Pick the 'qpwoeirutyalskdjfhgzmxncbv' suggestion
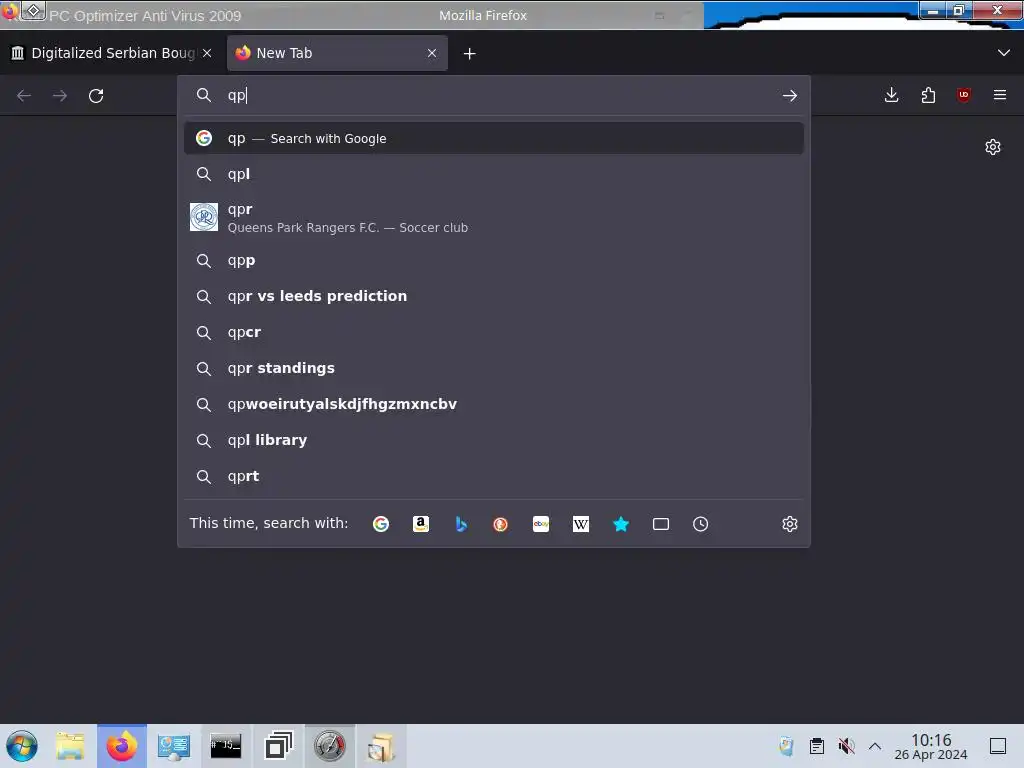The height and width of the screenshot is (768, 1024). (x=494, y=404)
